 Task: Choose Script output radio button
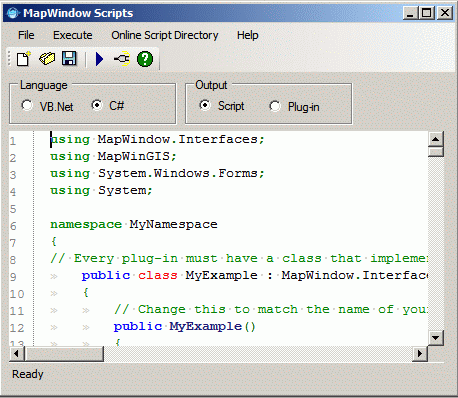[x=205, y=105]
